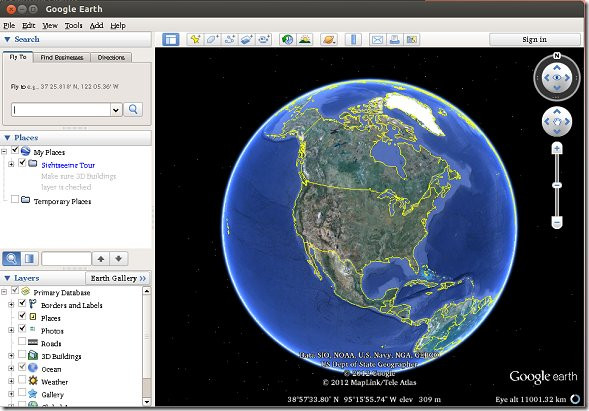Click the View in Google Maps icon
Viewport: 589px width, 411px height.
[412, 39]
